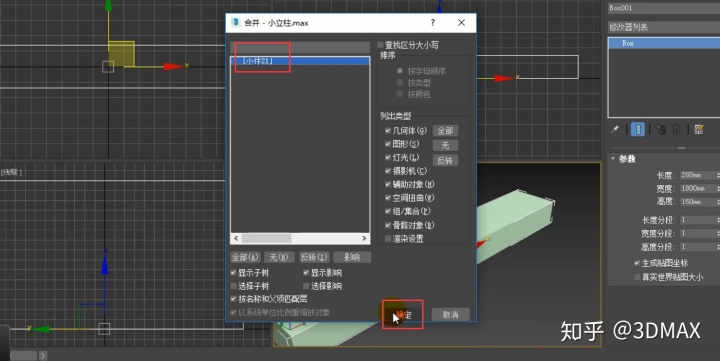Enable 选择子树 checkbox
The width and height of the screenshot is (720, 361).
[x=233, y=286]
